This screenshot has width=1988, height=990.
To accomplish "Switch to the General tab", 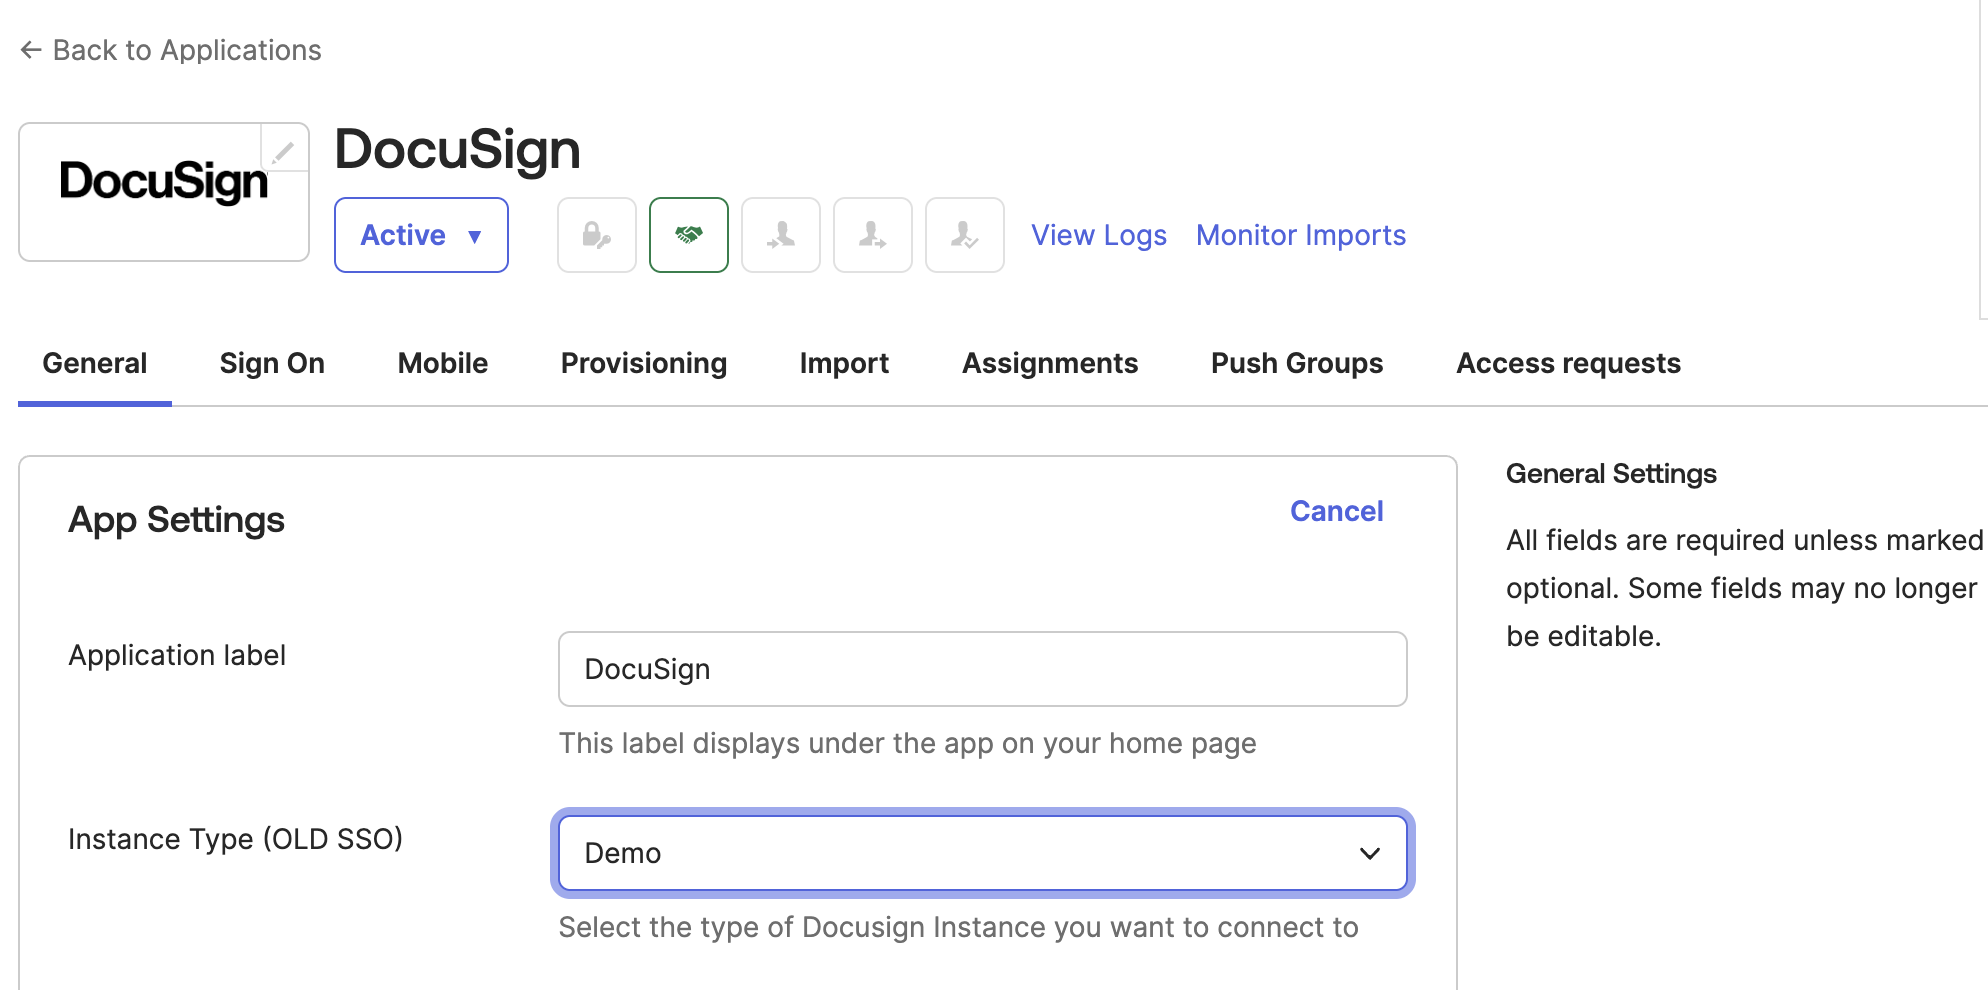I will [95, 363].
